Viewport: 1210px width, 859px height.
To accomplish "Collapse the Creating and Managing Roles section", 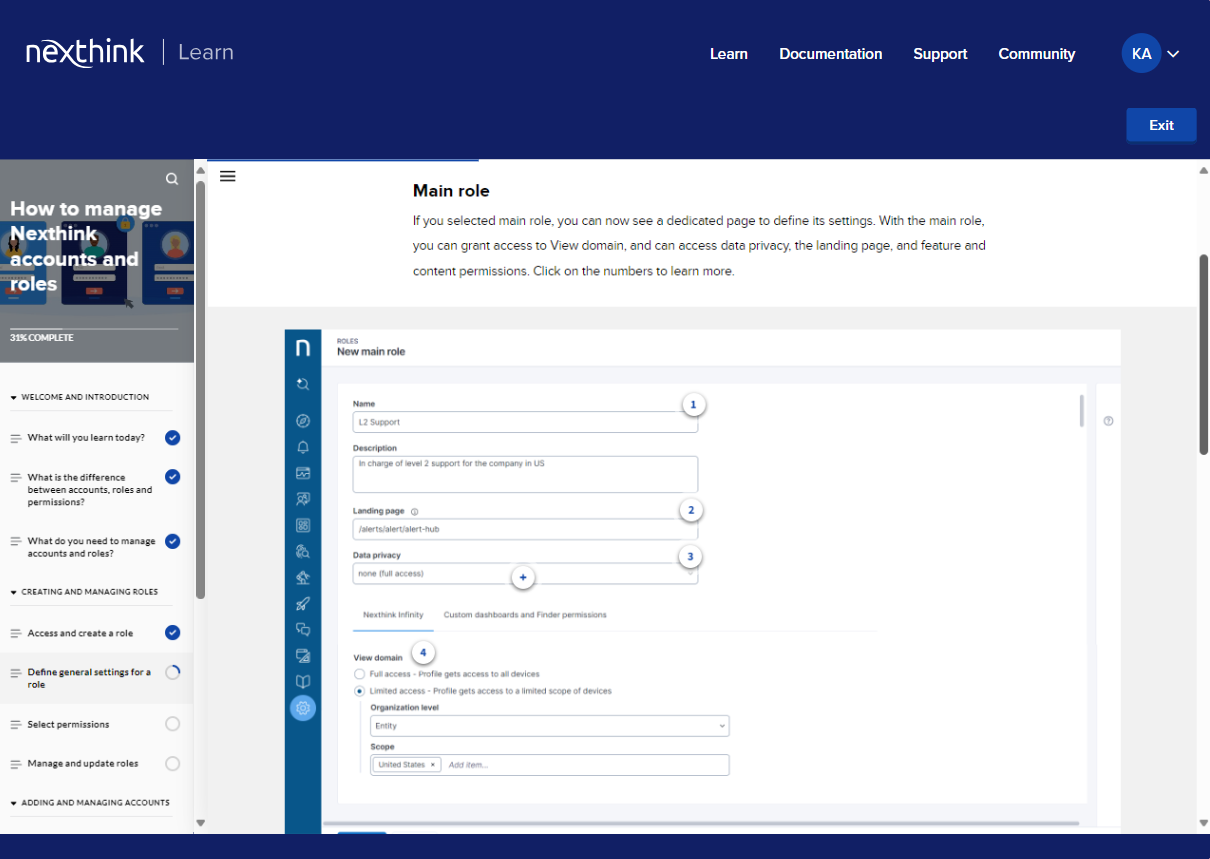I will 14,592.
